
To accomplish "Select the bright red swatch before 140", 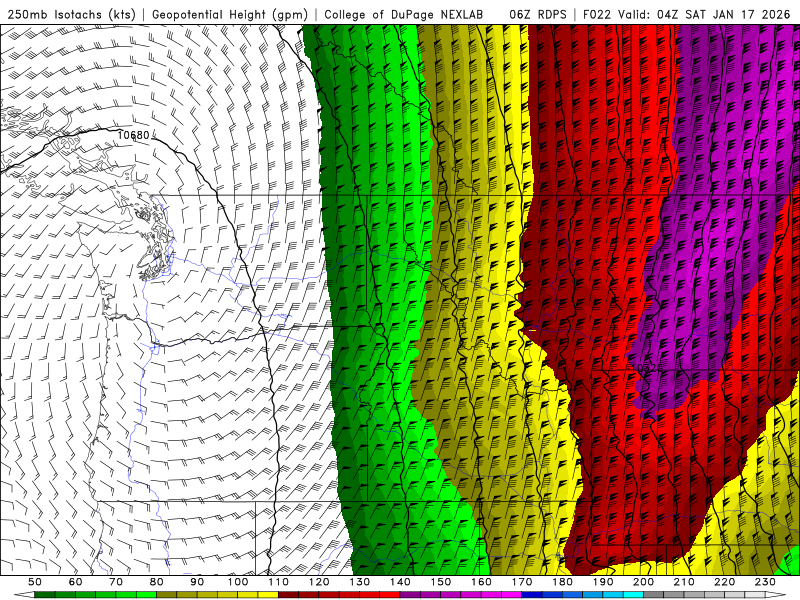I will pos(390,594).
